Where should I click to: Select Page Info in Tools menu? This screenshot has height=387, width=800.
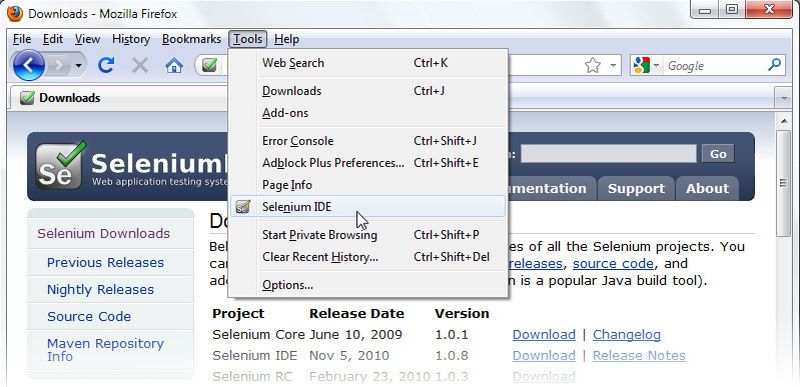coord(367,185)
